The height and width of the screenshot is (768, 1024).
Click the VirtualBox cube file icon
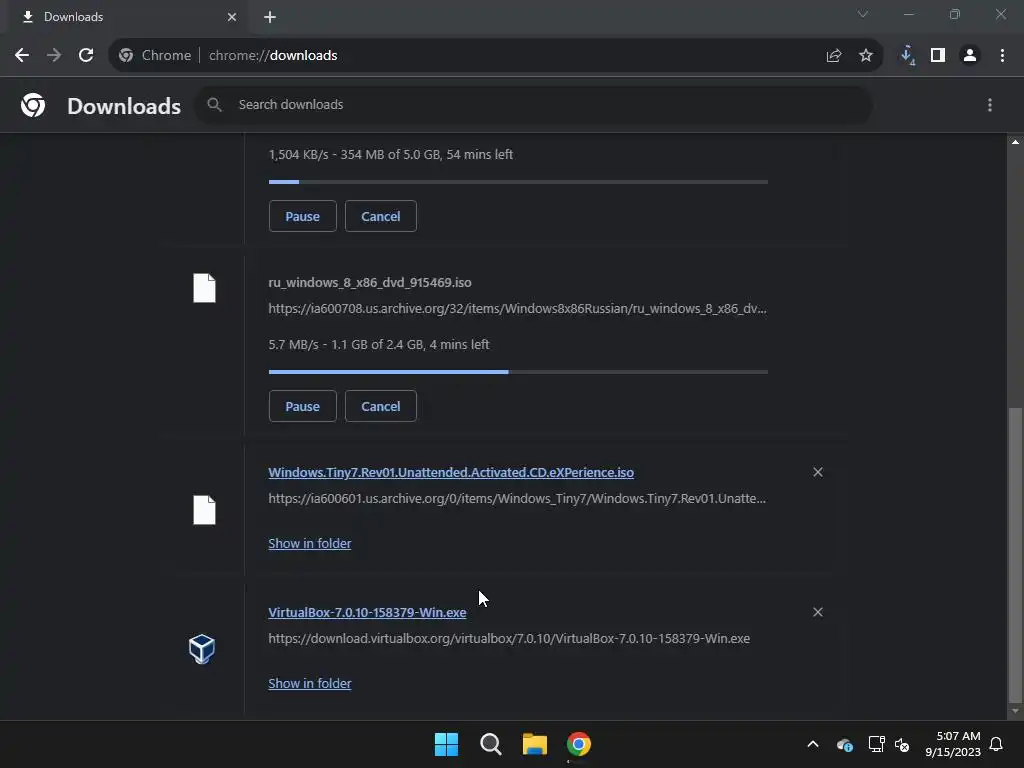202,649
